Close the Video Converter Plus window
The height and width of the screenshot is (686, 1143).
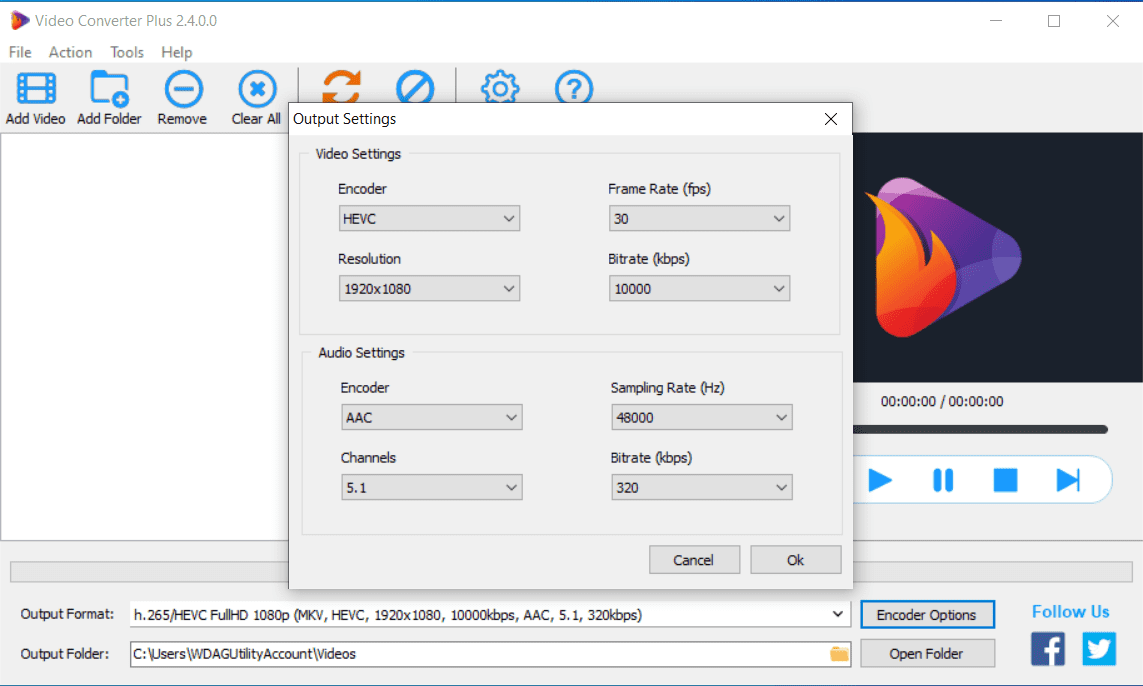pyautogui.click(x=1112, y=20)
